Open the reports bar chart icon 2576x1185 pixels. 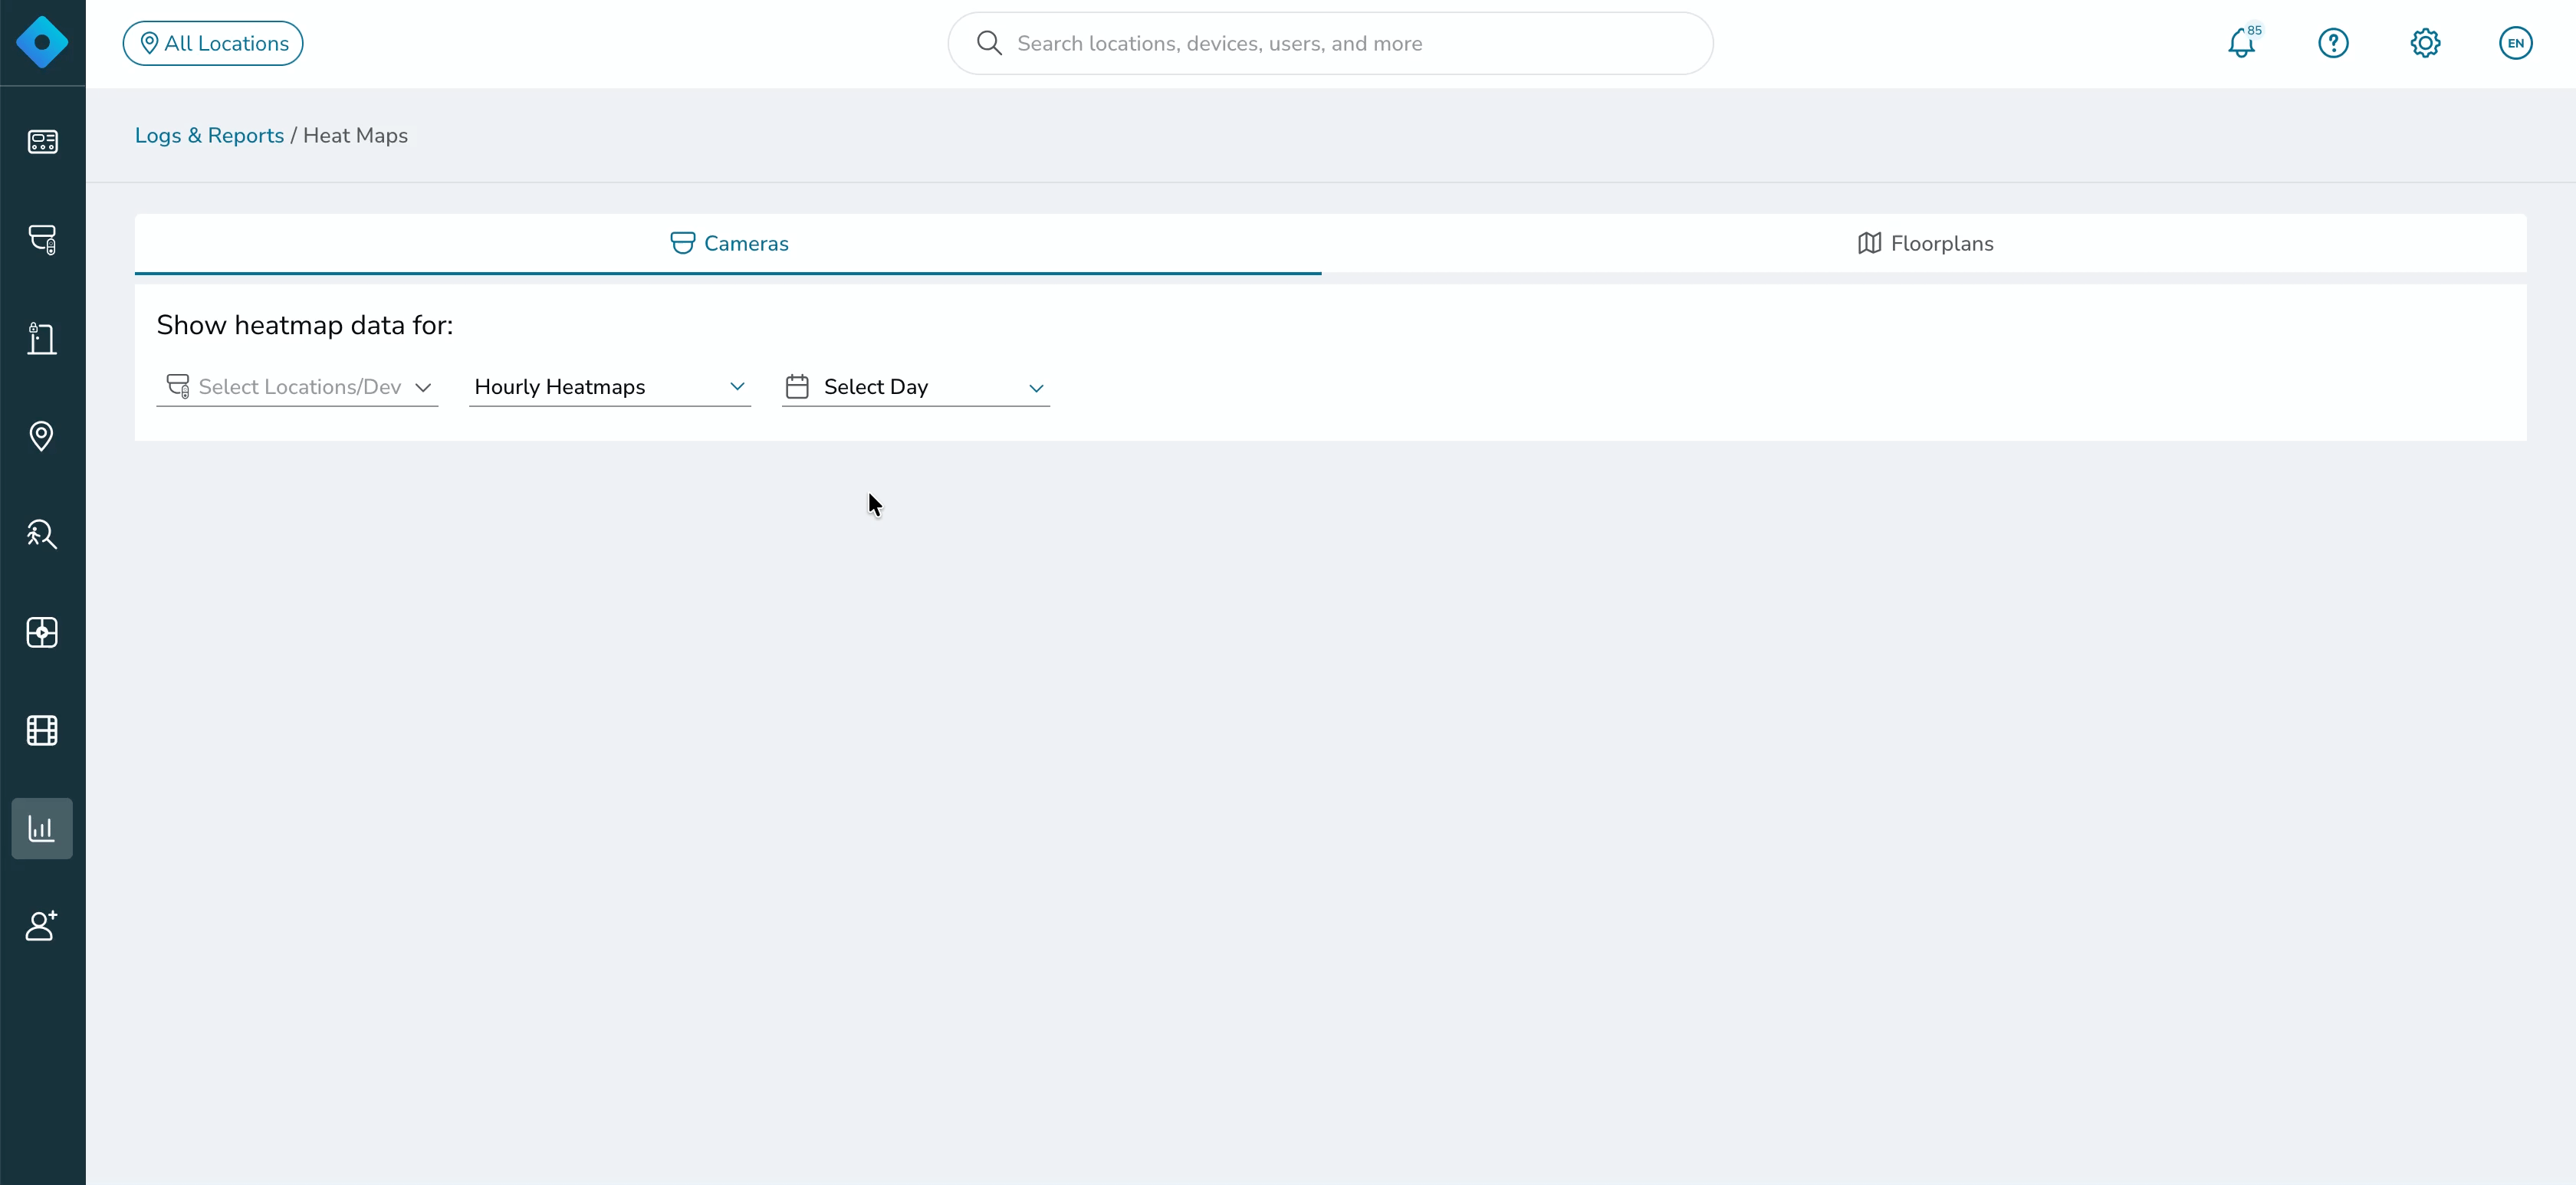pyautogui.click(x=42, y=828)
